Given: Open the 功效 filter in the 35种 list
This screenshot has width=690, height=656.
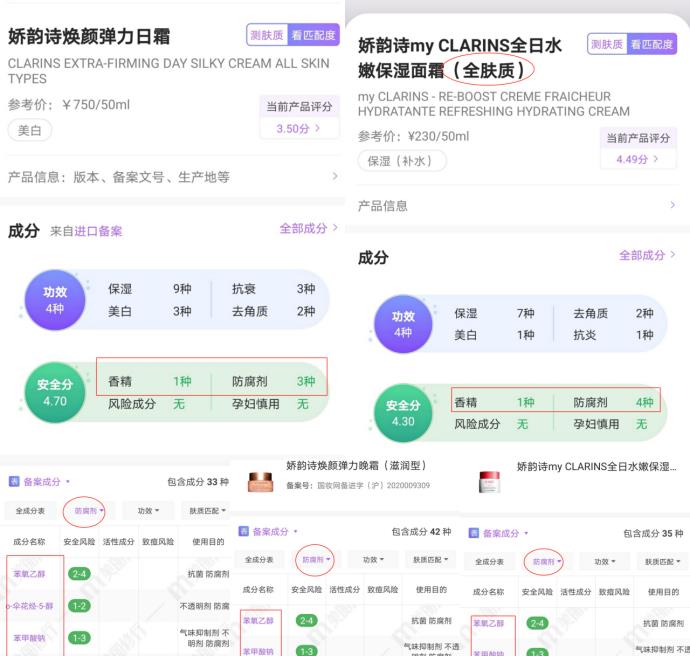Looking at the screenshot, I should [605, 562].
